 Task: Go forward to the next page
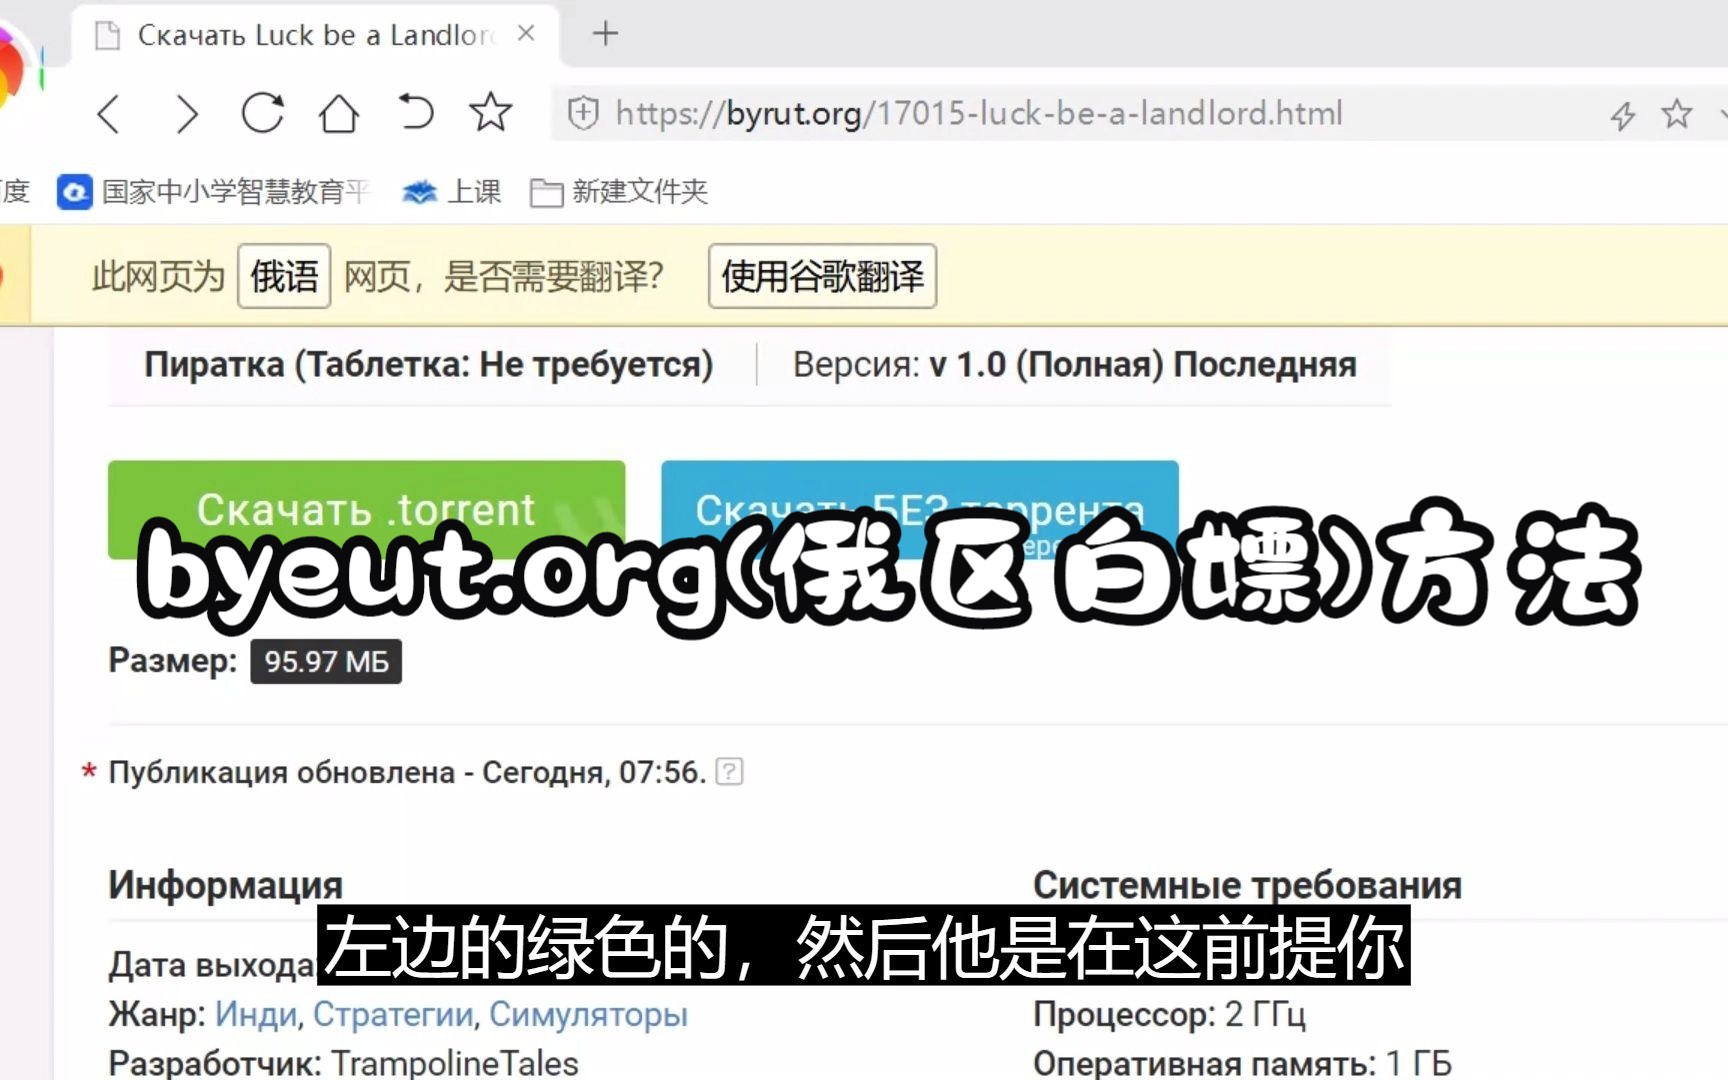coord(186,114)
